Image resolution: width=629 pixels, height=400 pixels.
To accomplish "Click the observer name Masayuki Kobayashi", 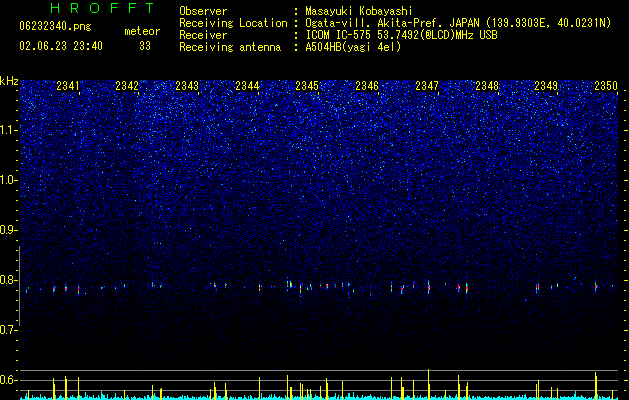I will 359,11.
